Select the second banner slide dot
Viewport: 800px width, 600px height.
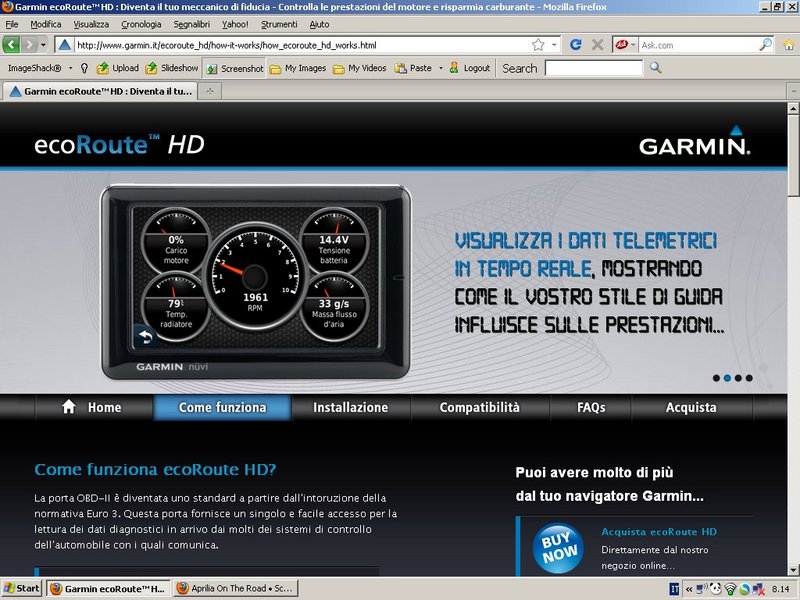pos(728,378)
